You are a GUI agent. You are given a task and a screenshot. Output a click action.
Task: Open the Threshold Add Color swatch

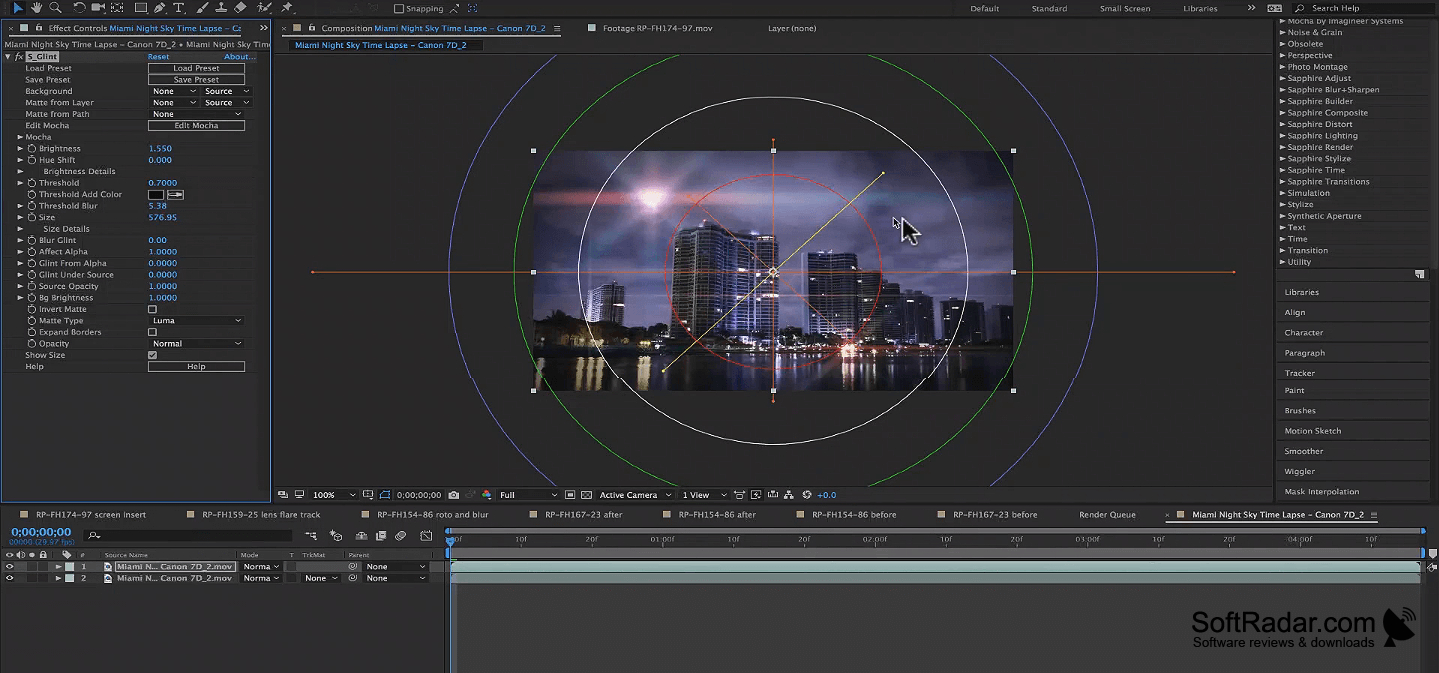(156, 195)
